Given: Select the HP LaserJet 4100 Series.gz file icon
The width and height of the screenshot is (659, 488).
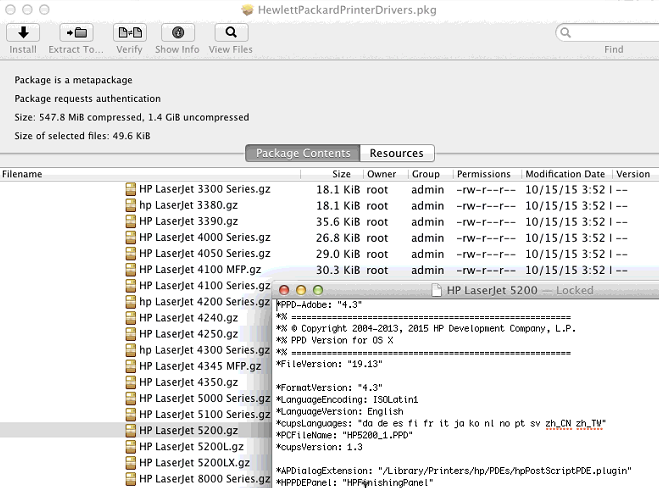Looking at the screenshot, I should click(131, 285).
